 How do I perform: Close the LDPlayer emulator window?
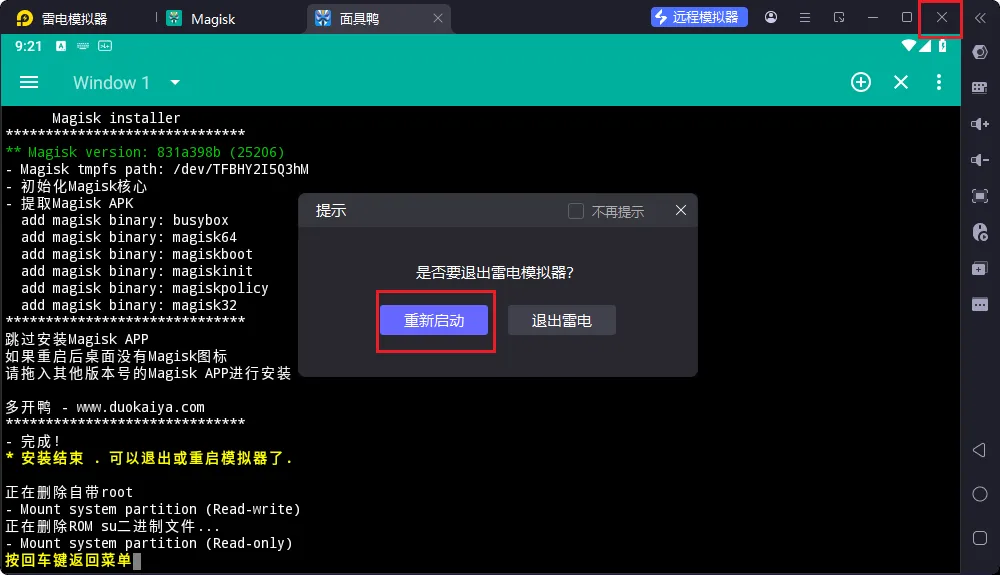pos(941,17)
